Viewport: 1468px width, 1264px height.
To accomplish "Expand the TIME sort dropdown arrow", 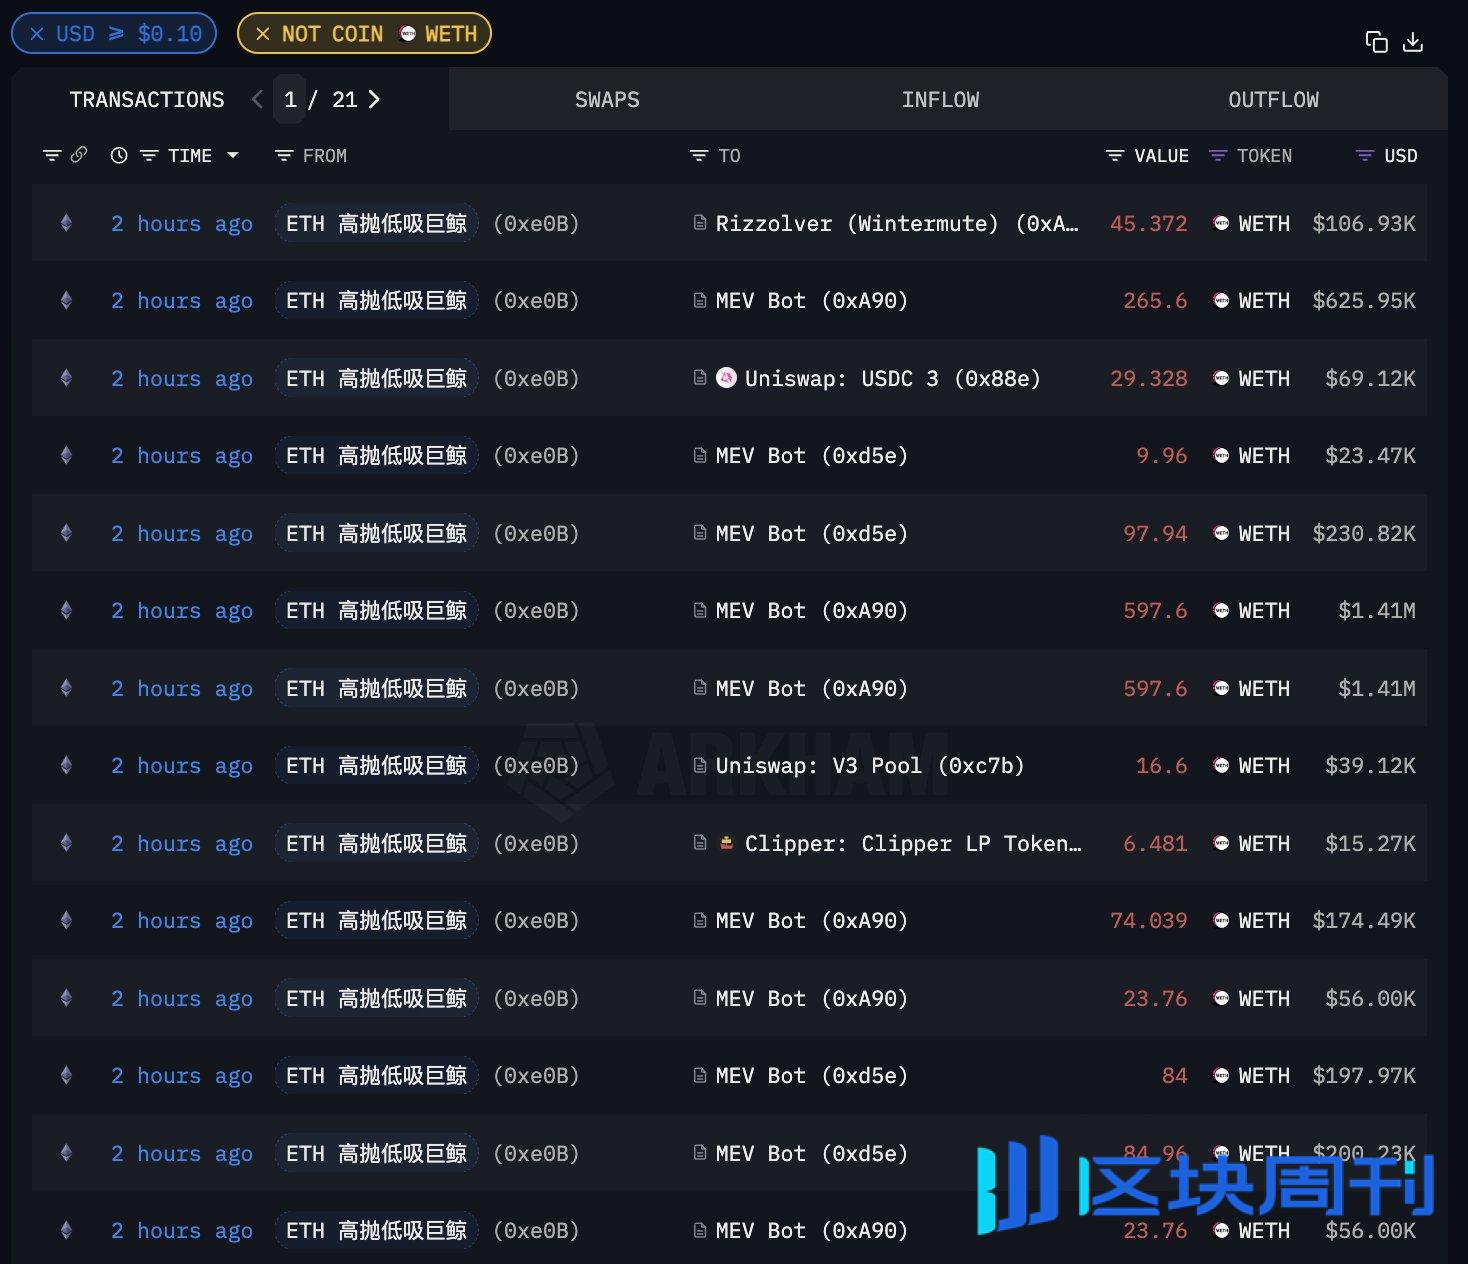I will [233, 156].
